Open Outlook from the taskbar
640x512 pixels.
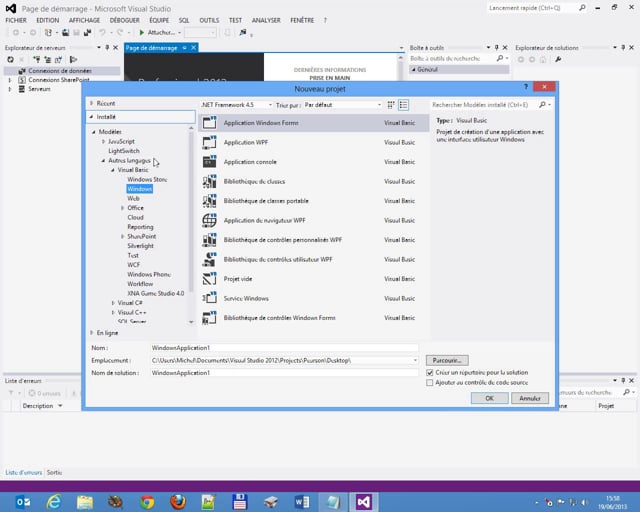(22, 502)
